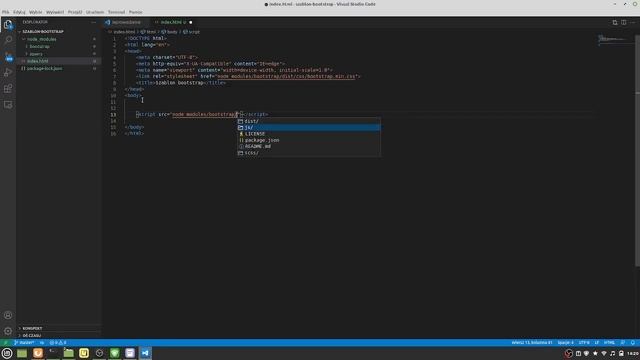Open the Wyświetl menu
Viewport: 640px width, 360px height.
click(55, 12)
